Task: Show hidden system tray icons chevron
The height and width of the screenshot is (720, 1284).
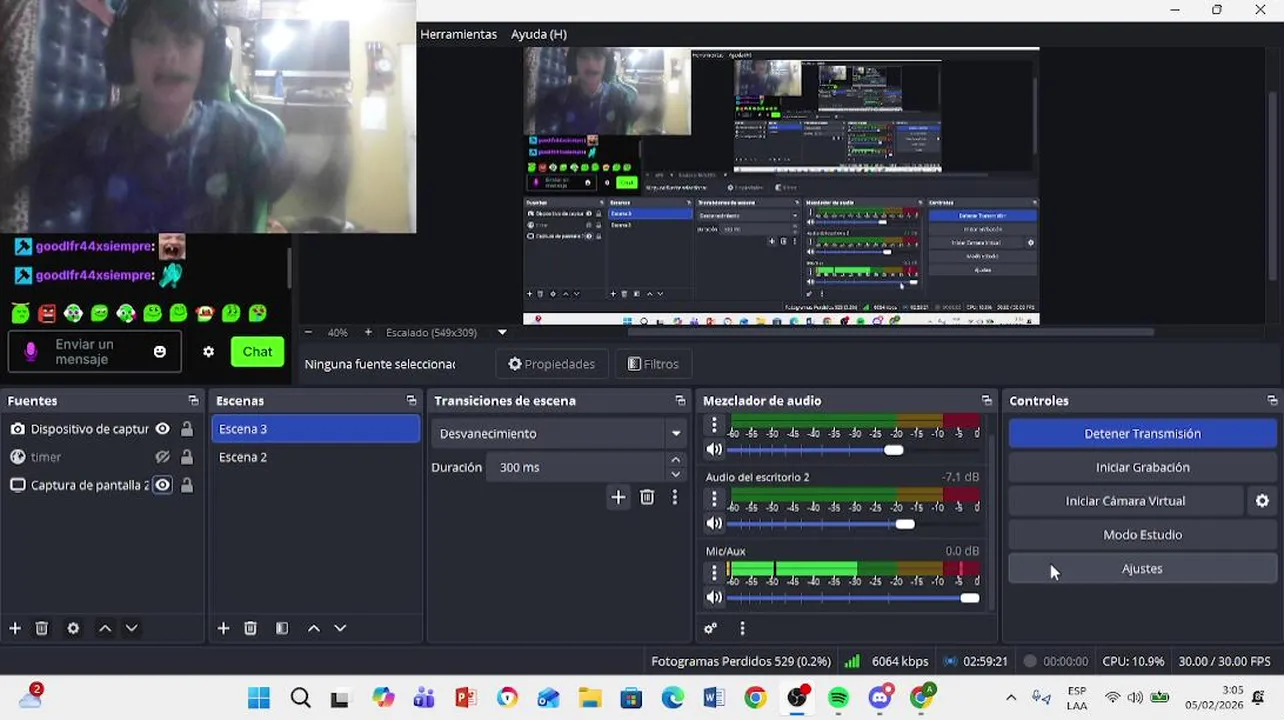Action: point(1011,697)
